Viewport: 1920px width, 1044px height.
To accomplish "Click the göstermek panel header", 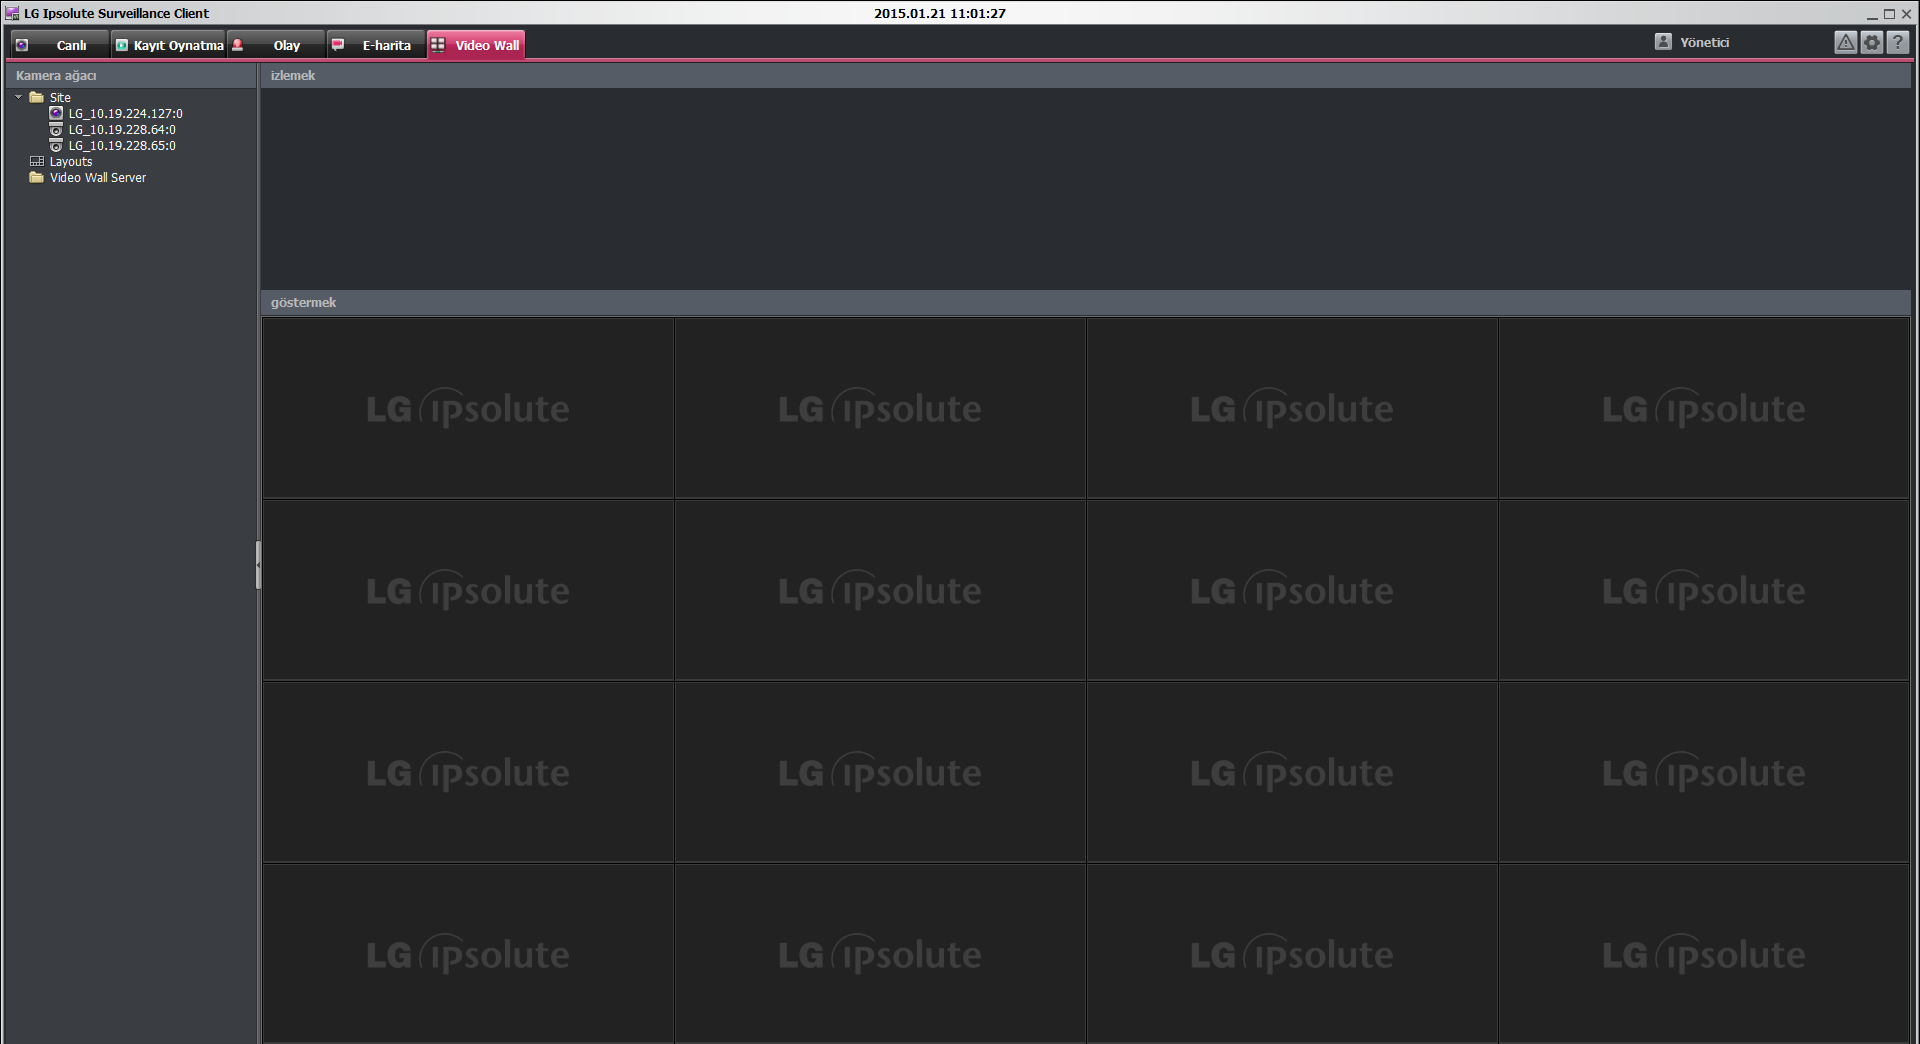I will pos(1086,303).
